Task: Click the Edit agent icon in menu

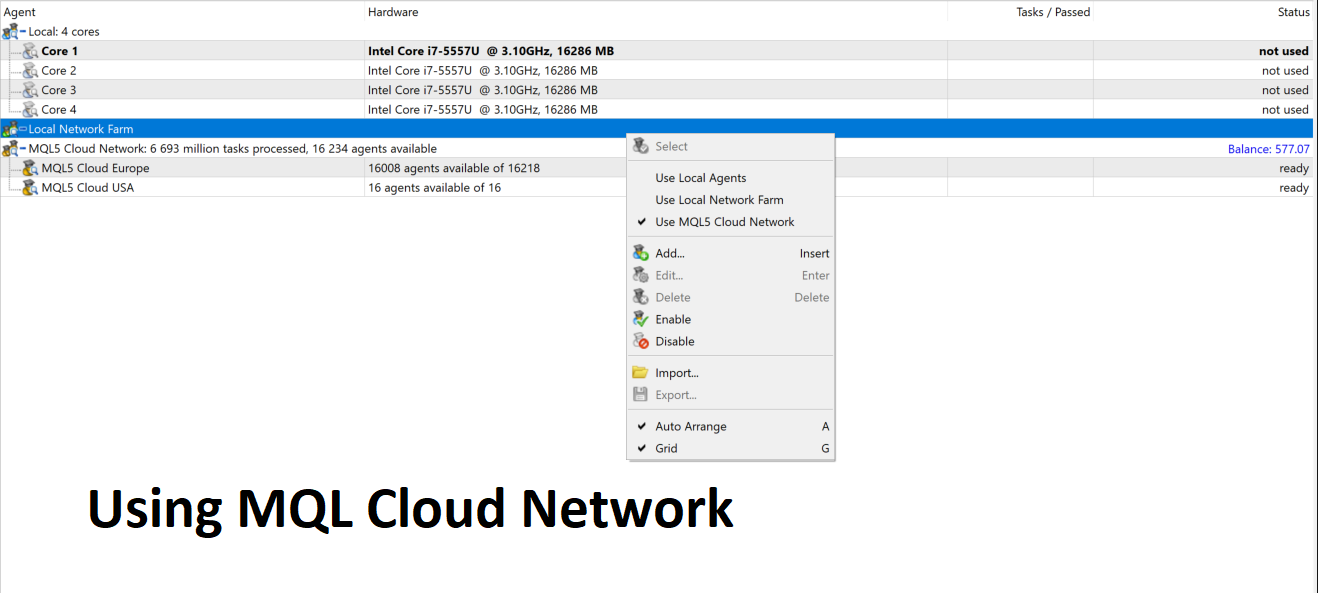Action: tap(641, 275)
